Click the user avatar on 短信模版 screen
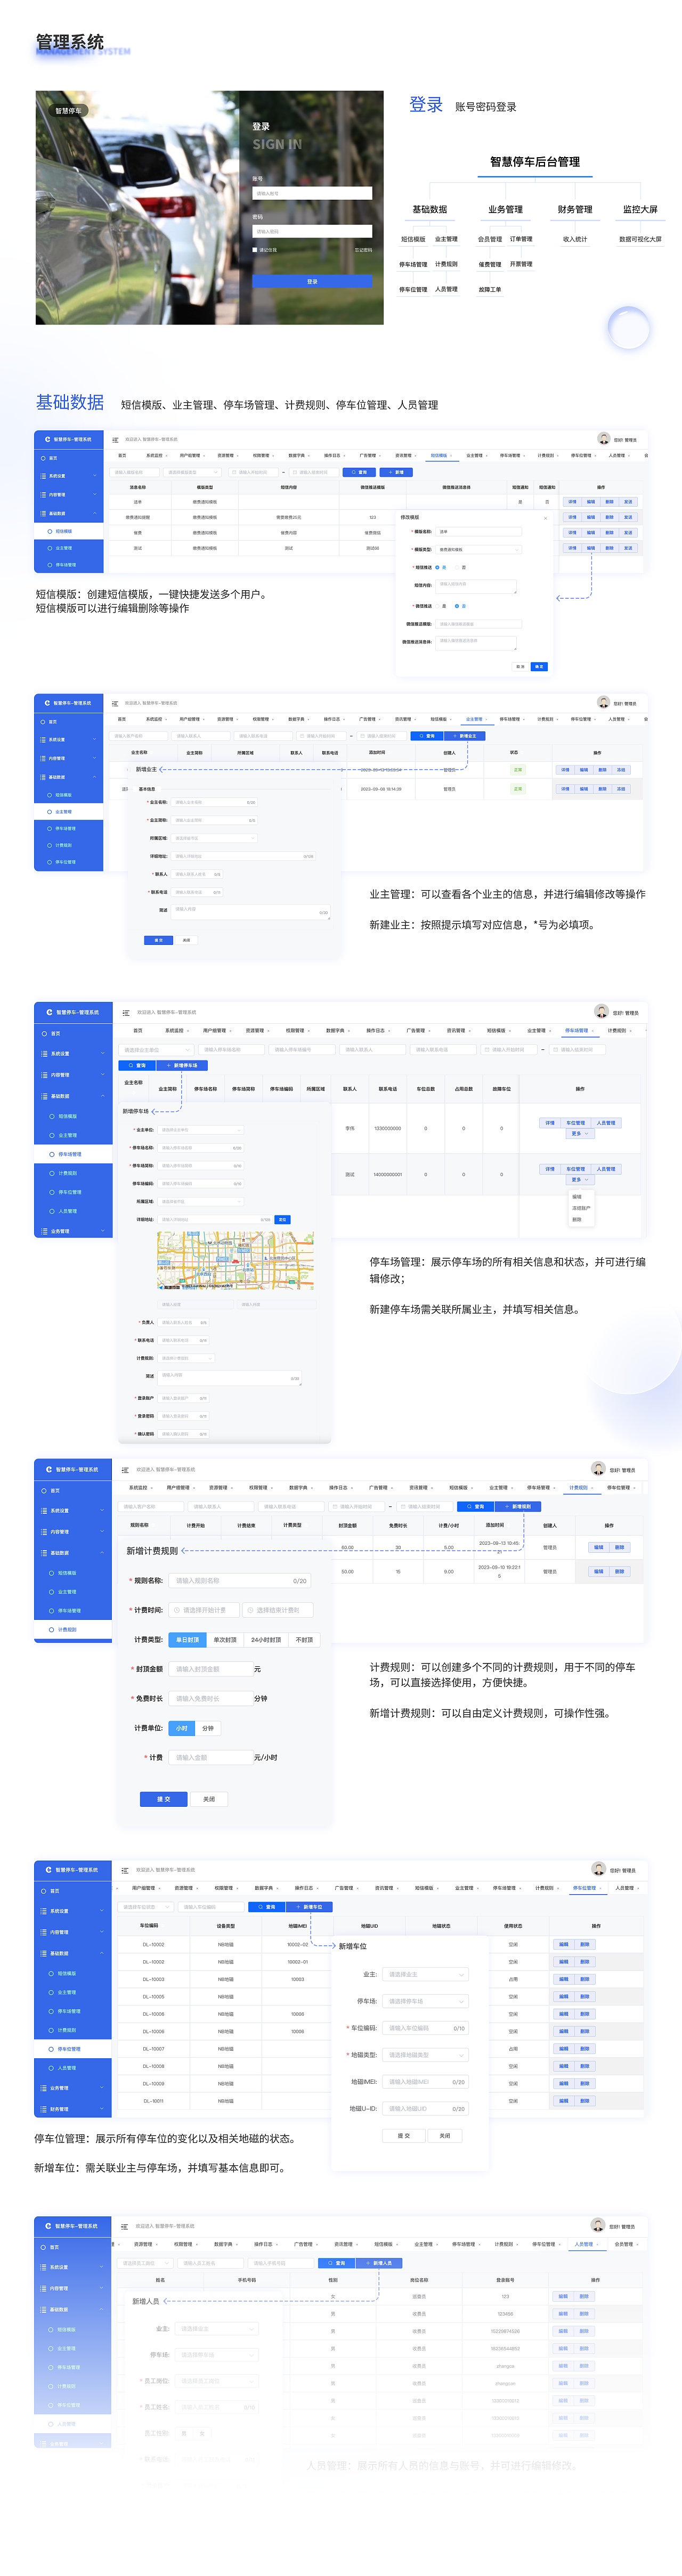 [604, 438]
